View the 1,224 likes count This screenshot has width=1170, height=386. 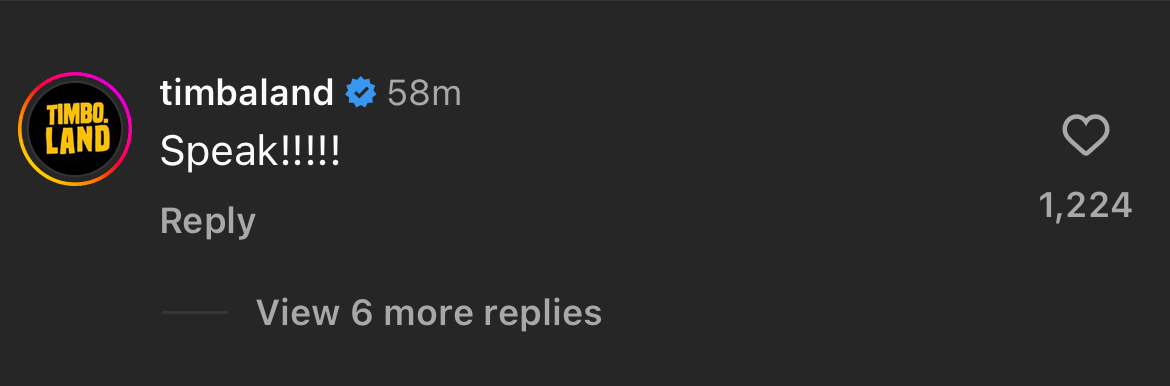1086,206
